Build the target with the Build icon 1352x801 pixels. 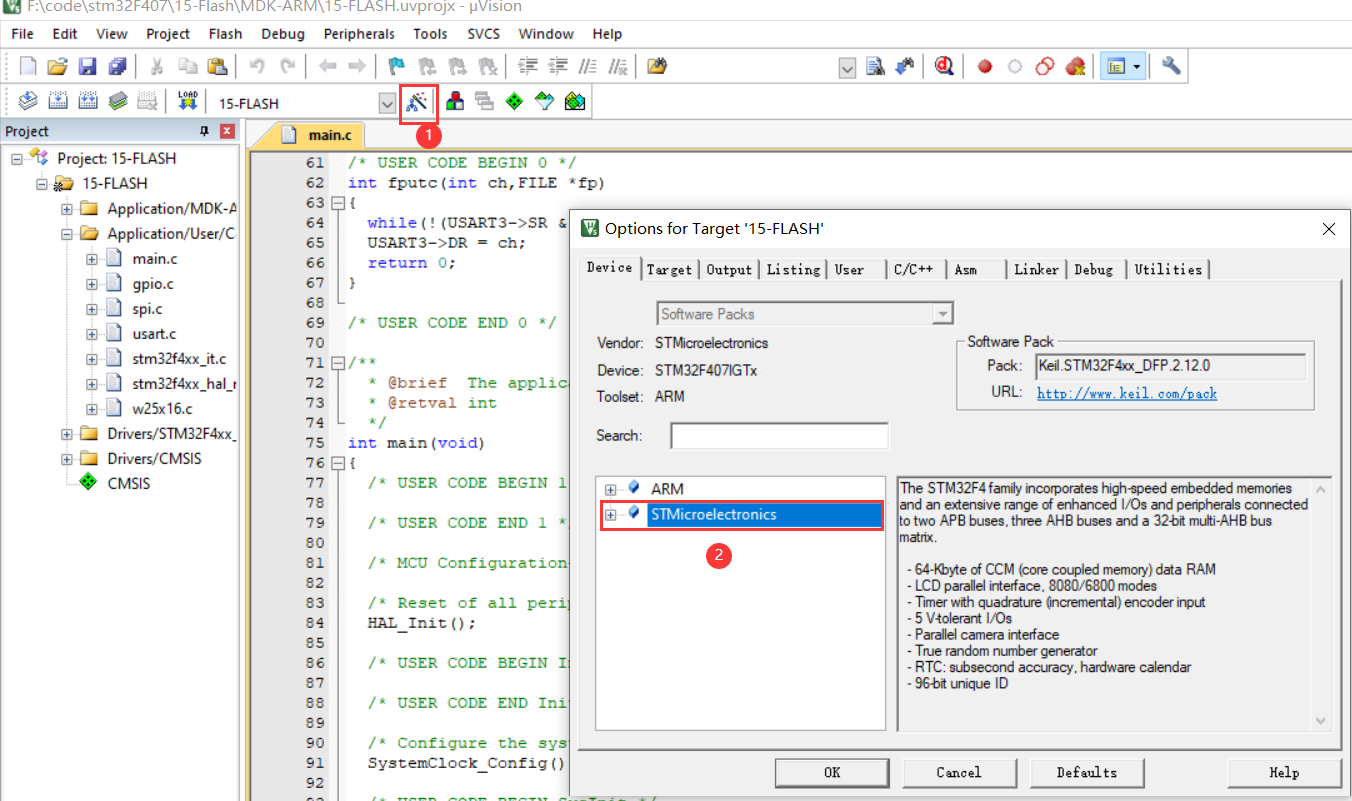coord(58,101)
